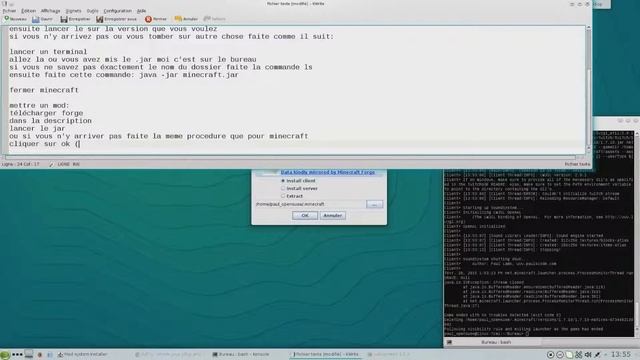Viewport: 640px width, 360px height.
Task: Click the clock showing 13:55
Action: (620, 354)
